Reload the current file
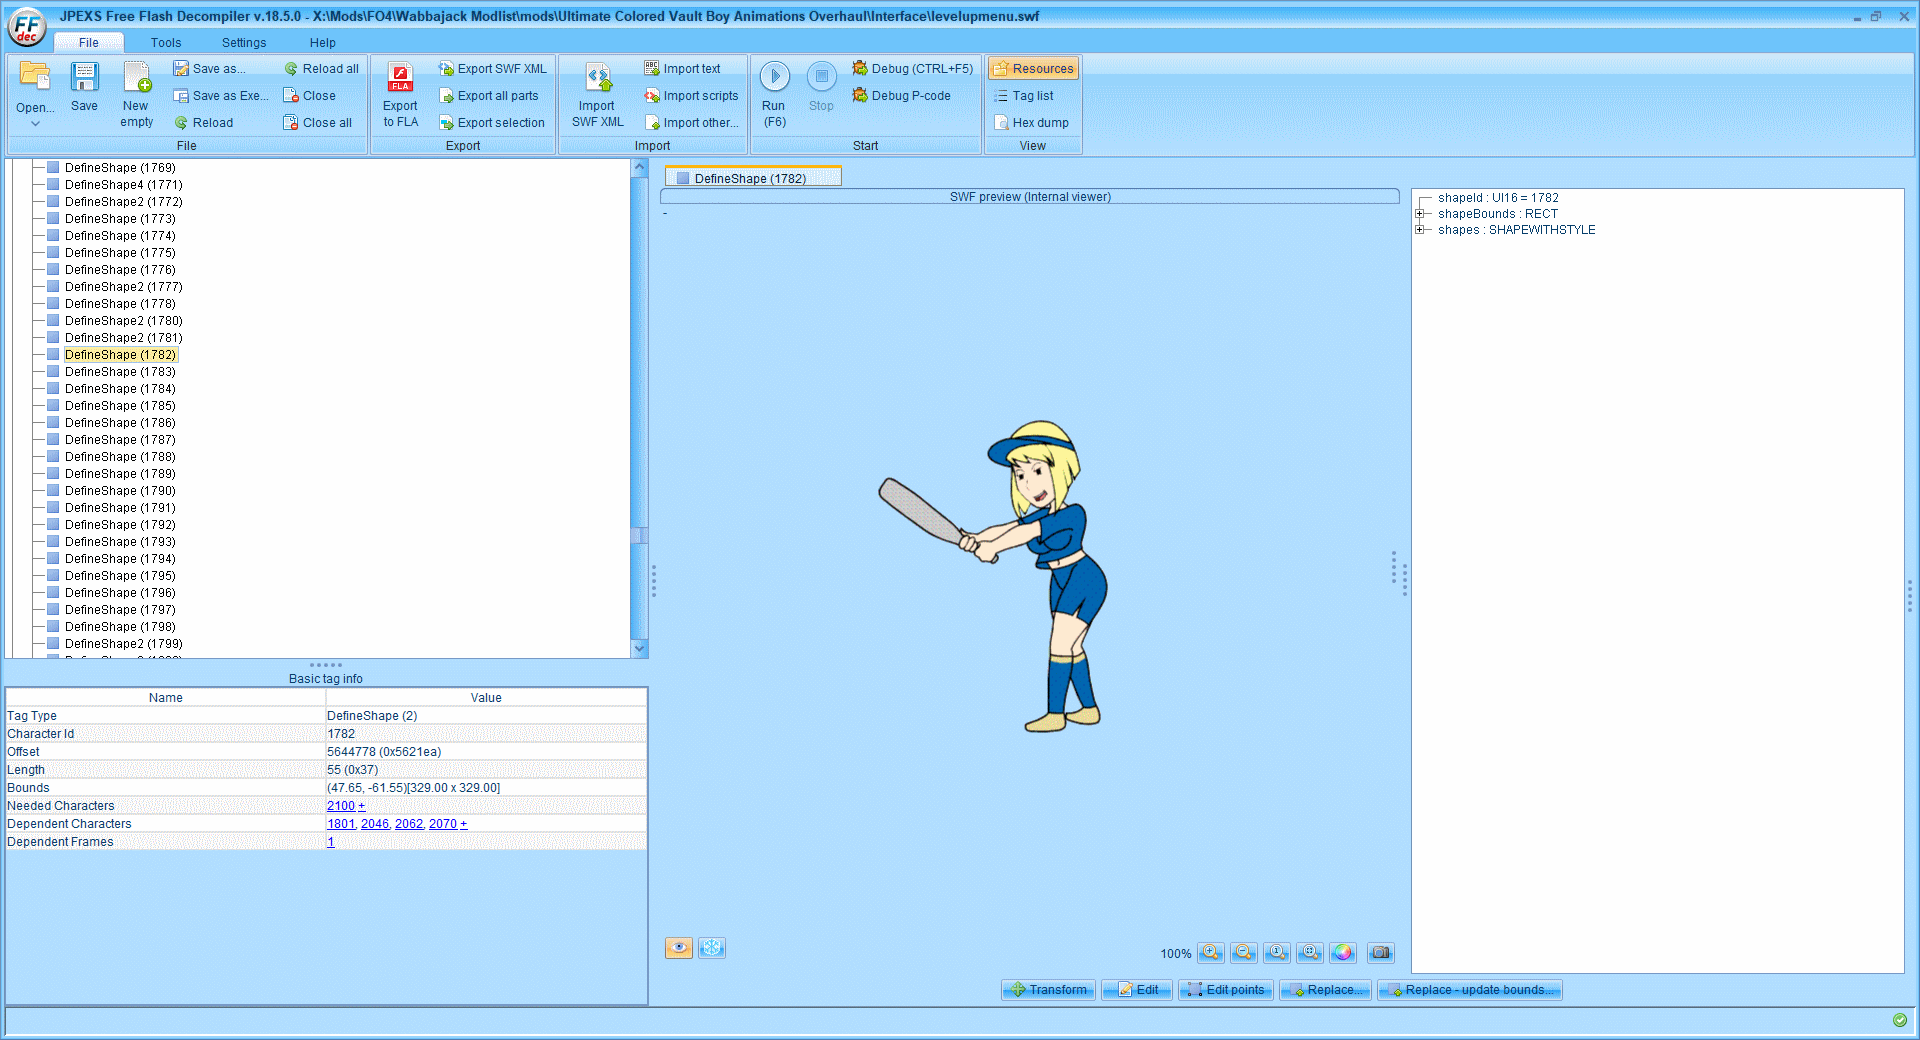This screenshot has height=1040, width=1920. (204, 123)
